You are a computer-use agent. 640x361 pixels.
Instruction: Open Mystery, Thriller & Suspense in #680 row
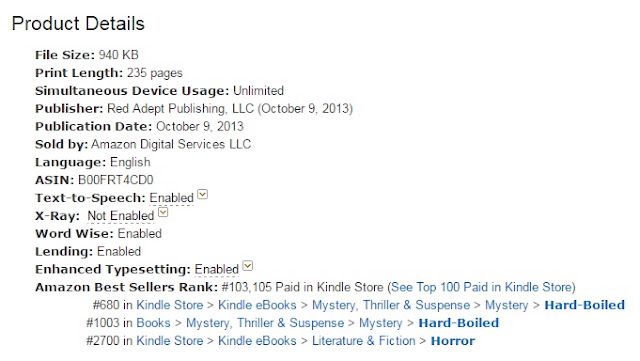point(391,305)
